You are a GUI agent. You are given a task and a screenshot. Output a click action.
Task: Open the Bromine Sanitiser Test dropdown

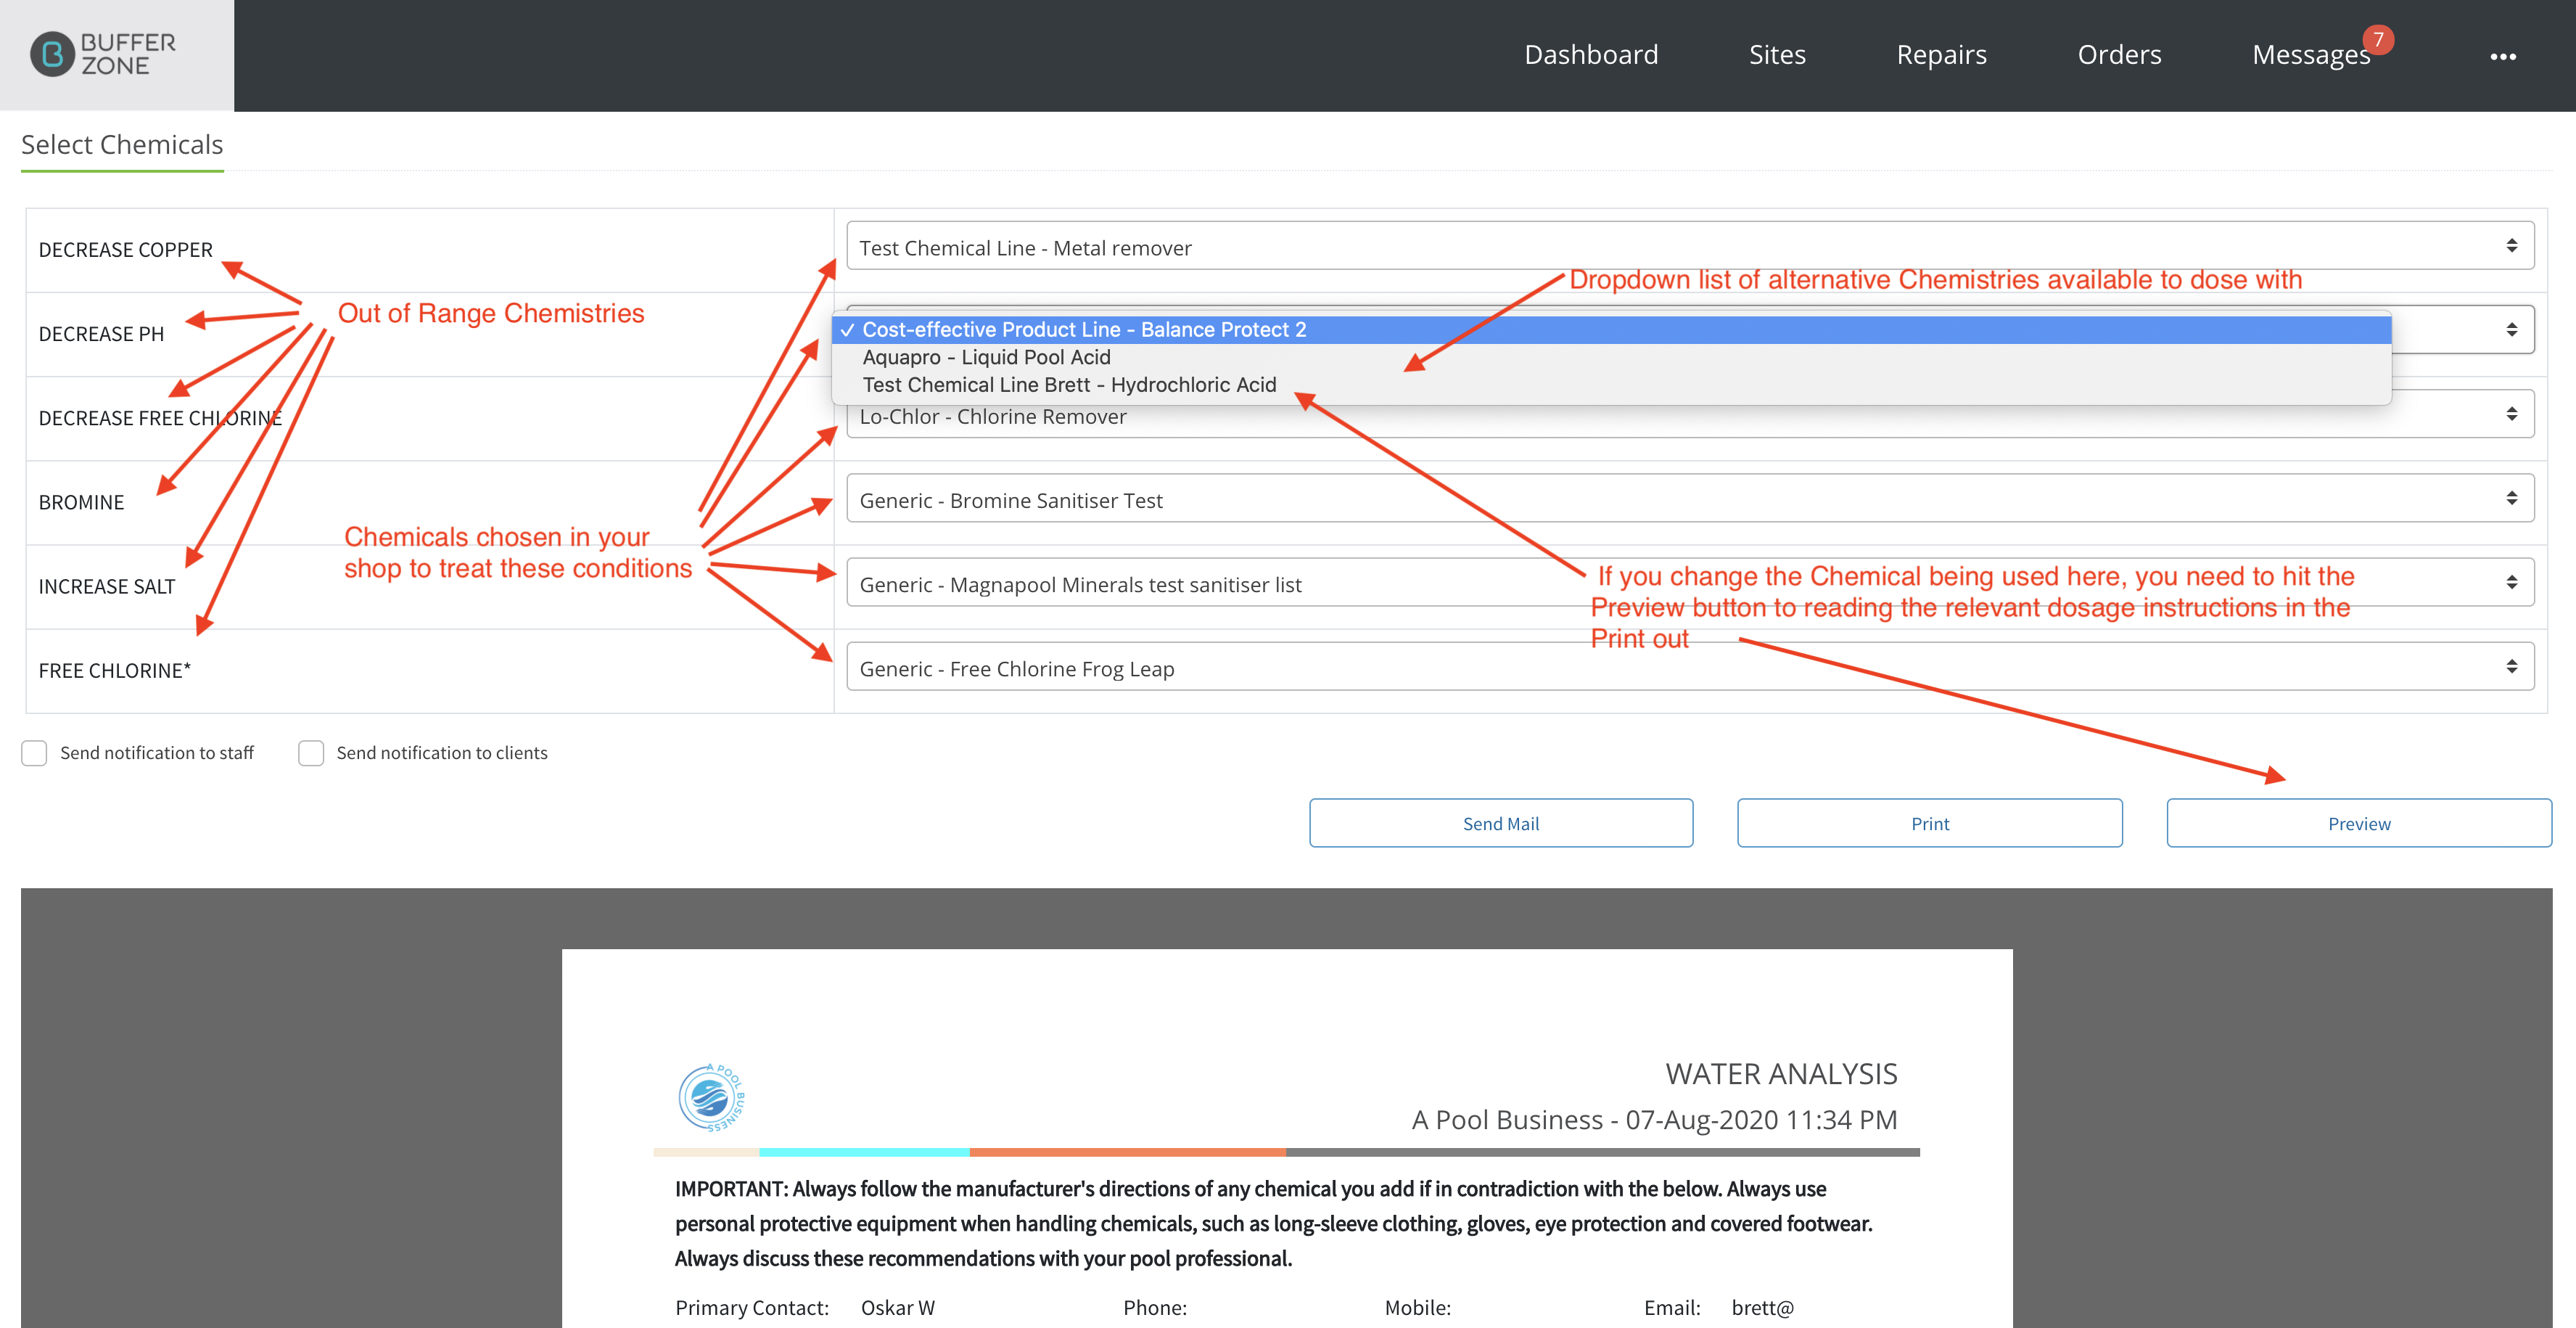pos(1690,498)
